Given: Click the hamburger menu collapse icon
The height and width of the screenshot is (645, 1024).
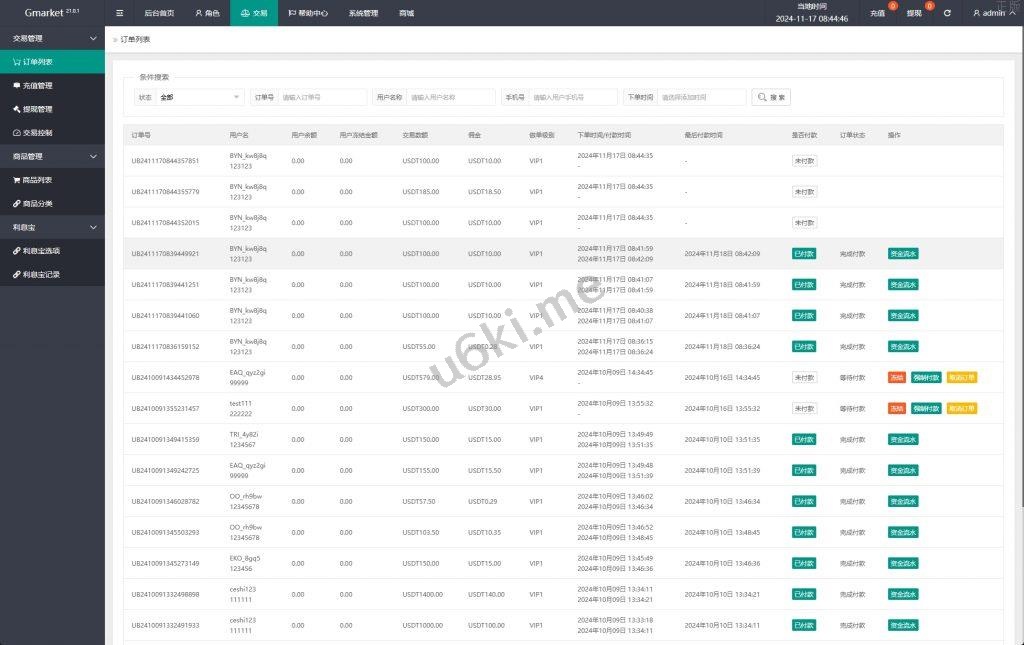Looking at the screenshot, I should 120,13.
